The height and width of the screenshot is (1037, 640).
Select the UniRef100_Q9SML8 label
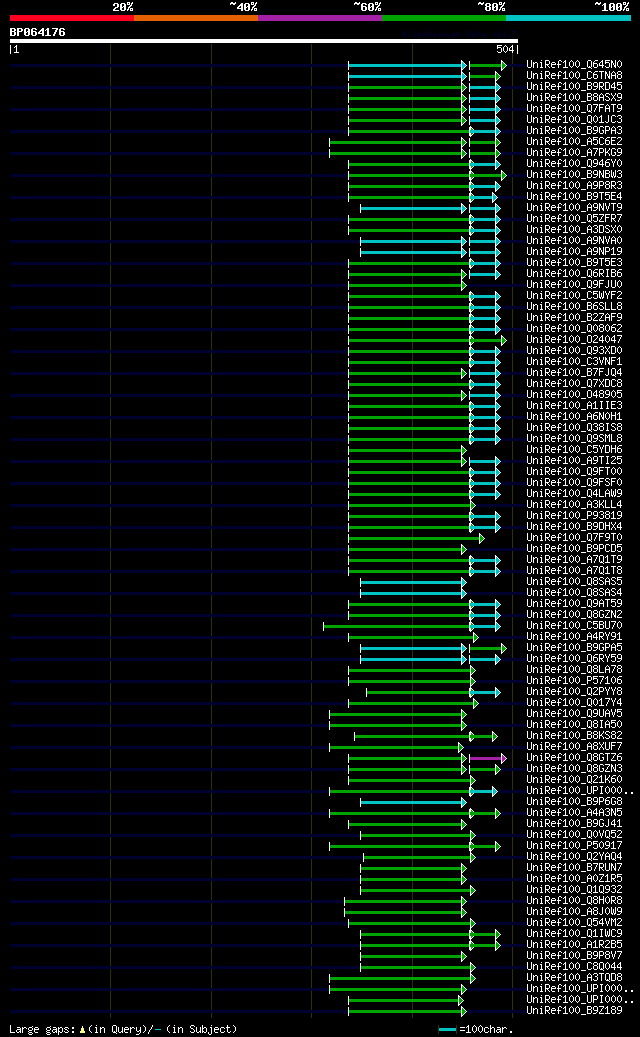pos(574,438)
